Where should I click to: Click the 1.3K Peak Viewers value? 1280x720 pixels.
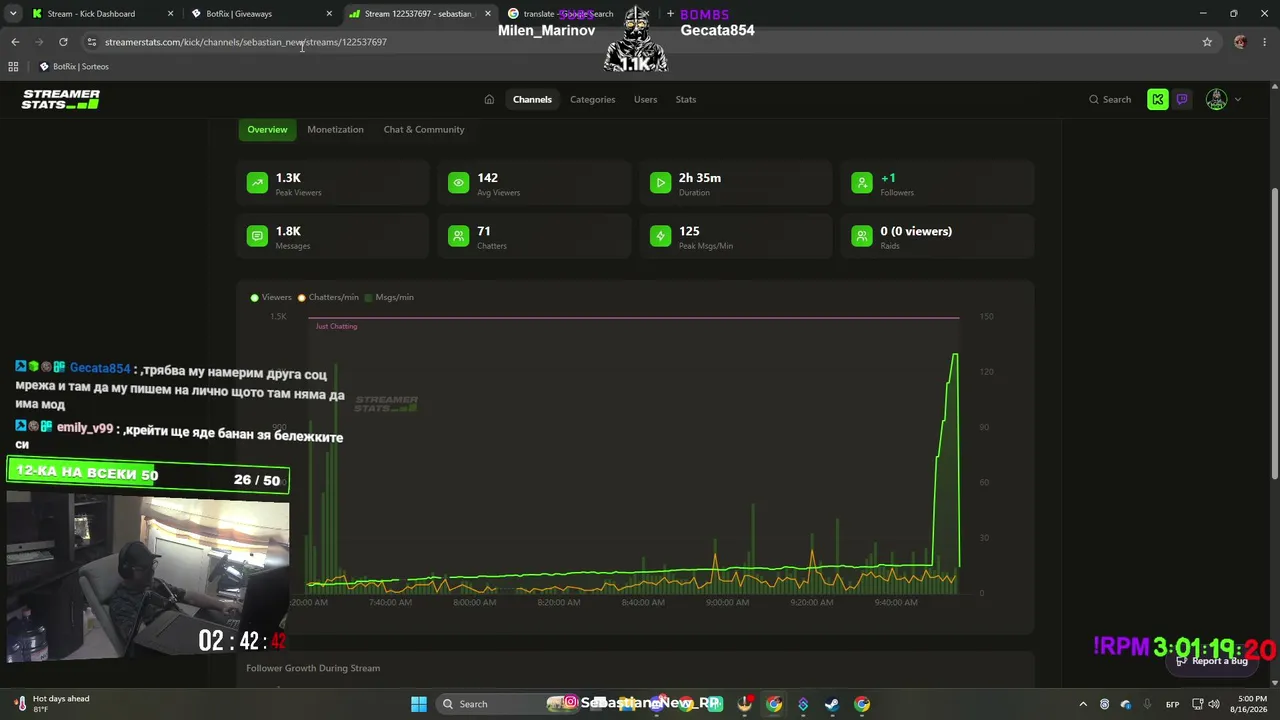(x=288, y=178)
